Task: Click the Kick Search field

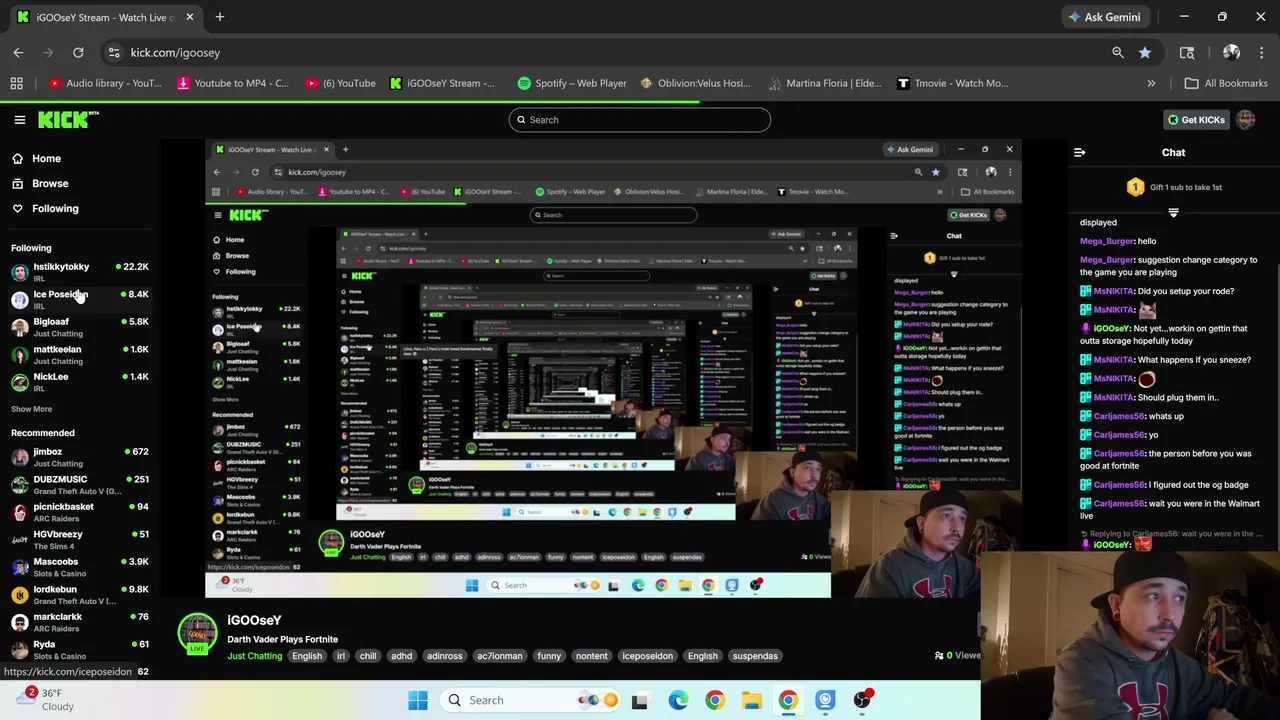Action: pyautogui.click(x=640, y=120)
